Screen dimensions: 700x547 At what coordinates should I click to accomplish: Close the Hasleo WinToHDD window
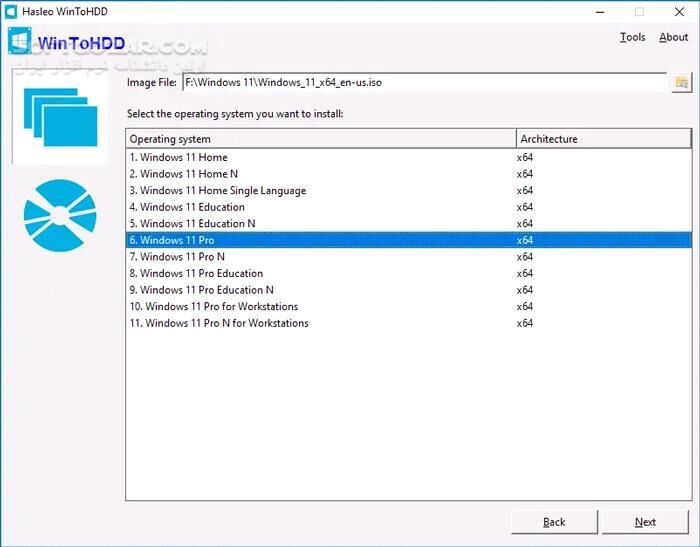pos(679,12)
